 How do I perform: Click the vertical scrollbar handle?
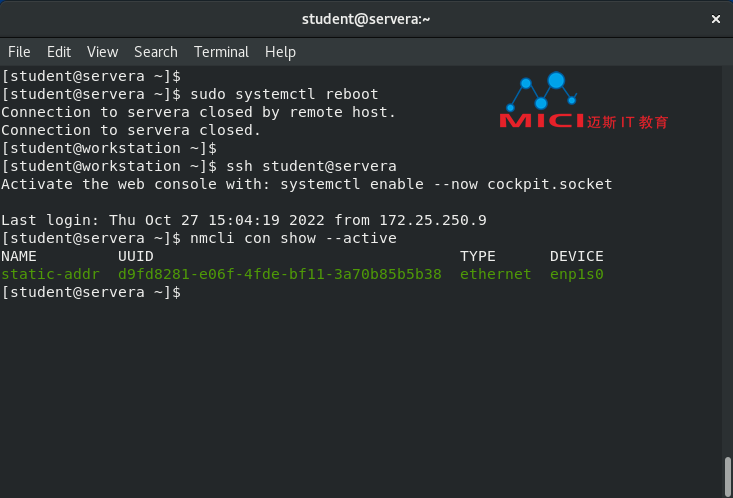pyautogui.click(x=727, y=476)
